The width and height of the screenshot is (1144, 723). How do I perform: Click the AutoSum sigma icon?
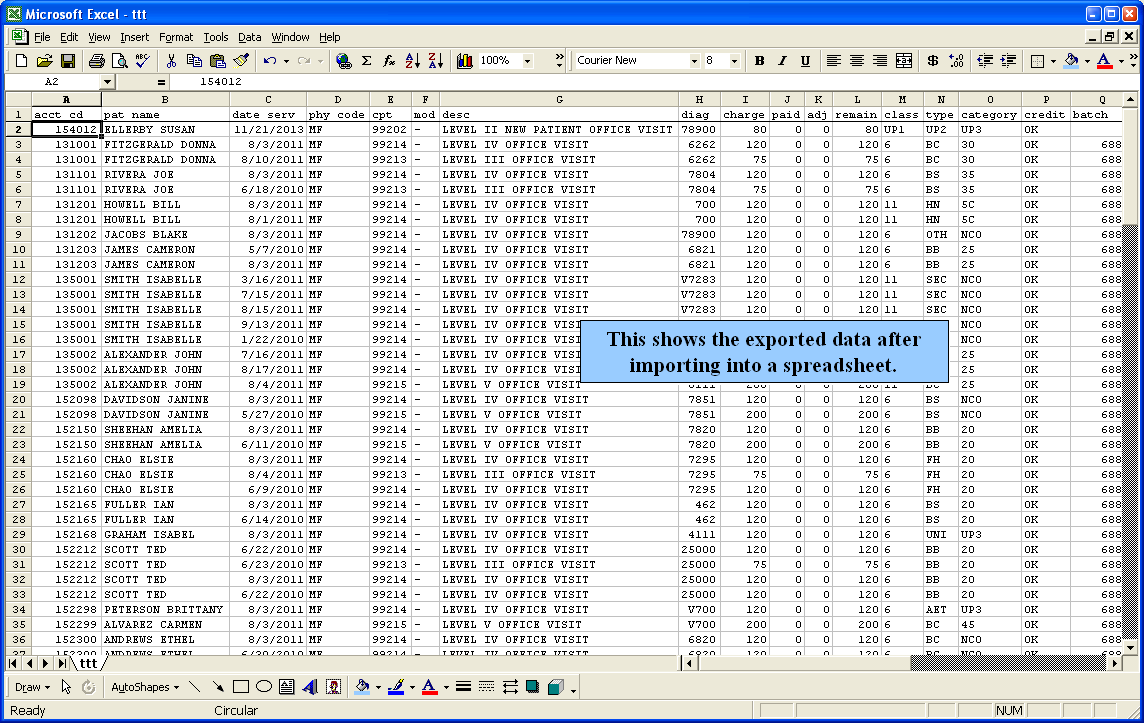coord(367,61)
